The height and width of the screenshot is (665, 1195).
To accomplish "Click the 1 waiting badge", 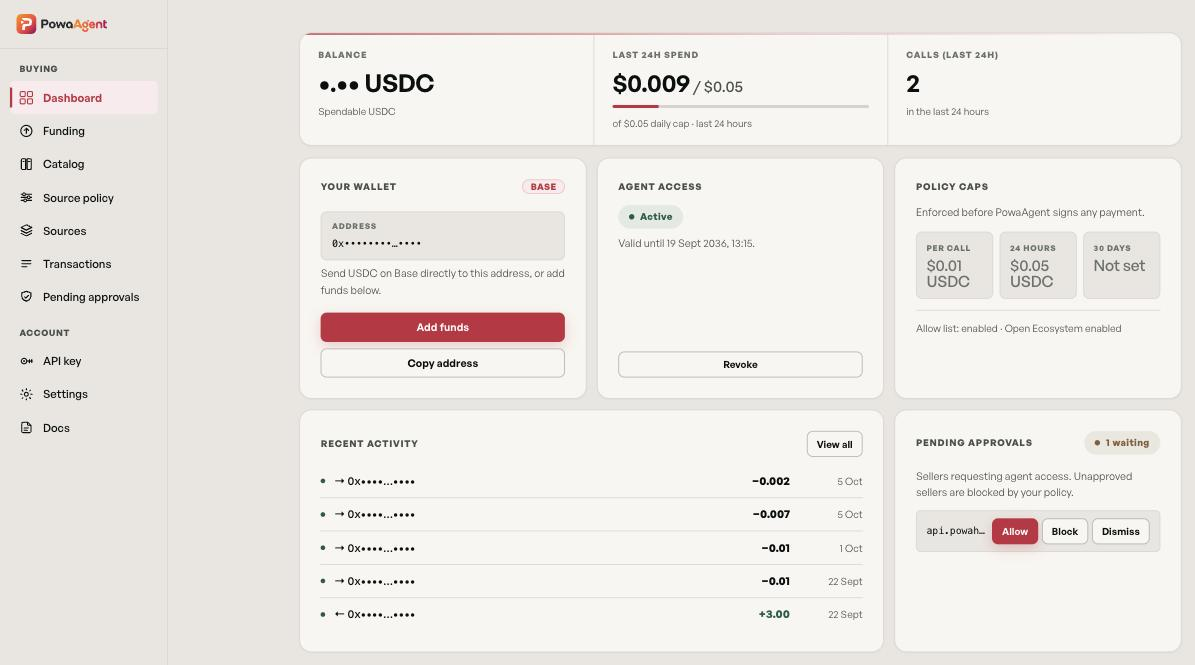I will tap(1121, 443).
